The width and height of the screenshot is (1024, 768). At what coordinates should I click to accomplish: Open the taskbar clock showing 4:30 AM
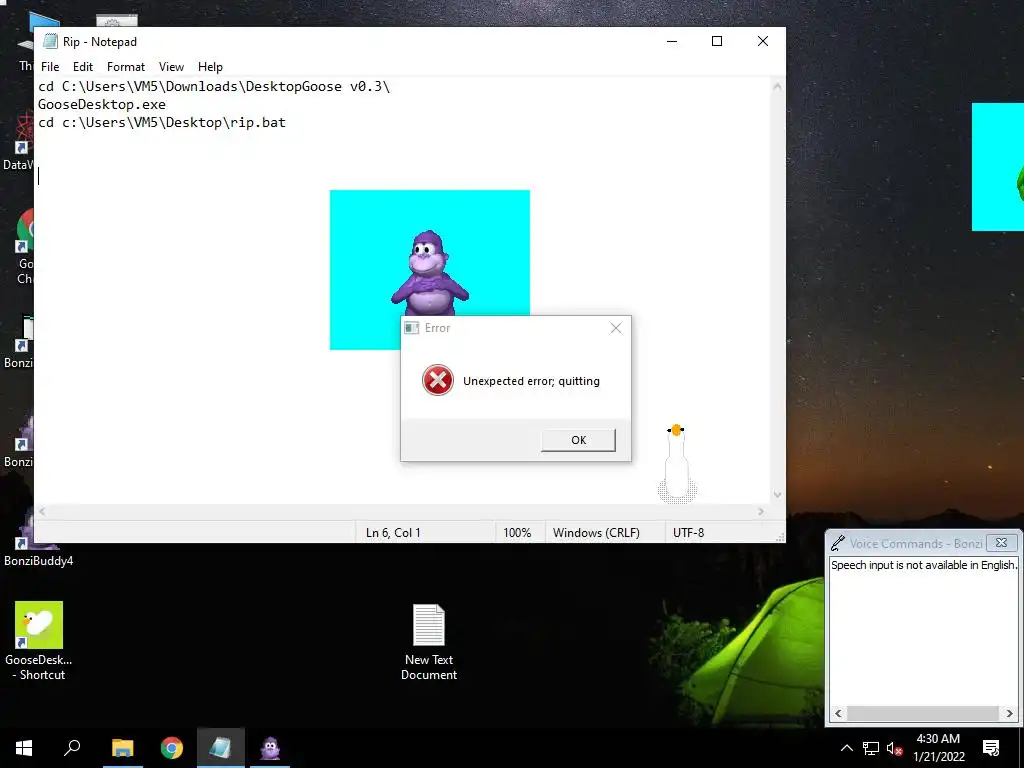tap(938, 739)
